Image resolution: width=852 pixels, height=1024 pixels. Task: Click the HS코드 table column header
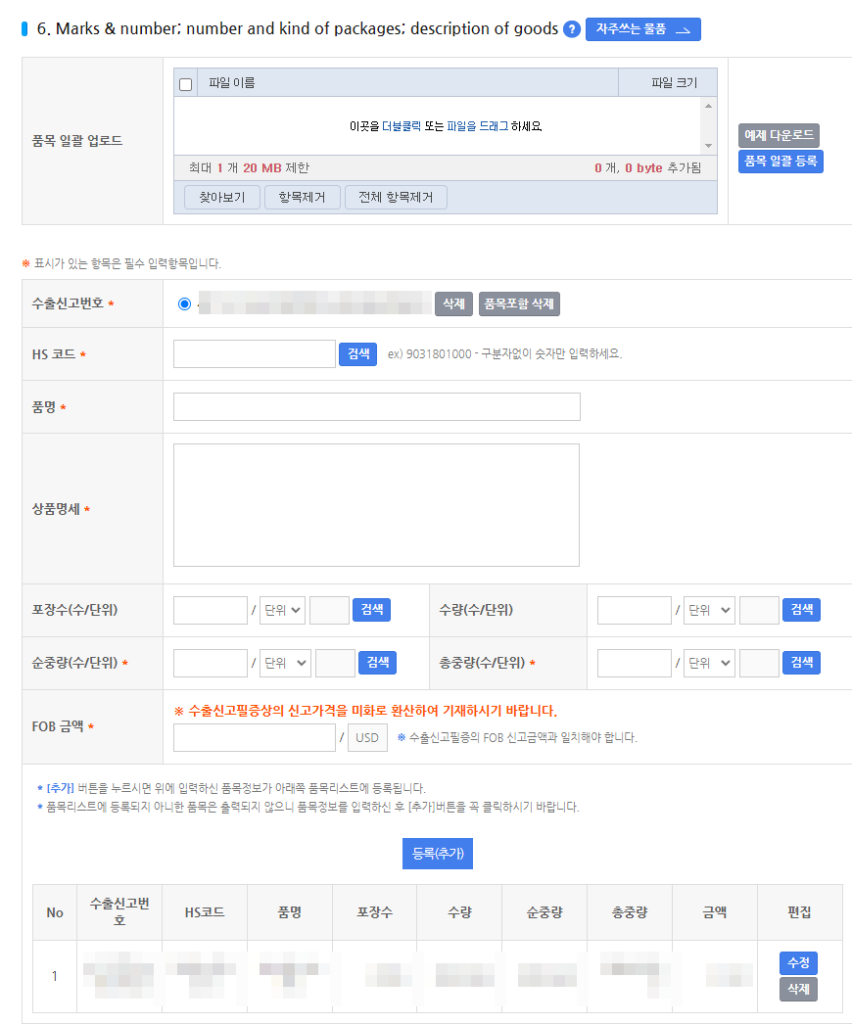pos(204,912)
